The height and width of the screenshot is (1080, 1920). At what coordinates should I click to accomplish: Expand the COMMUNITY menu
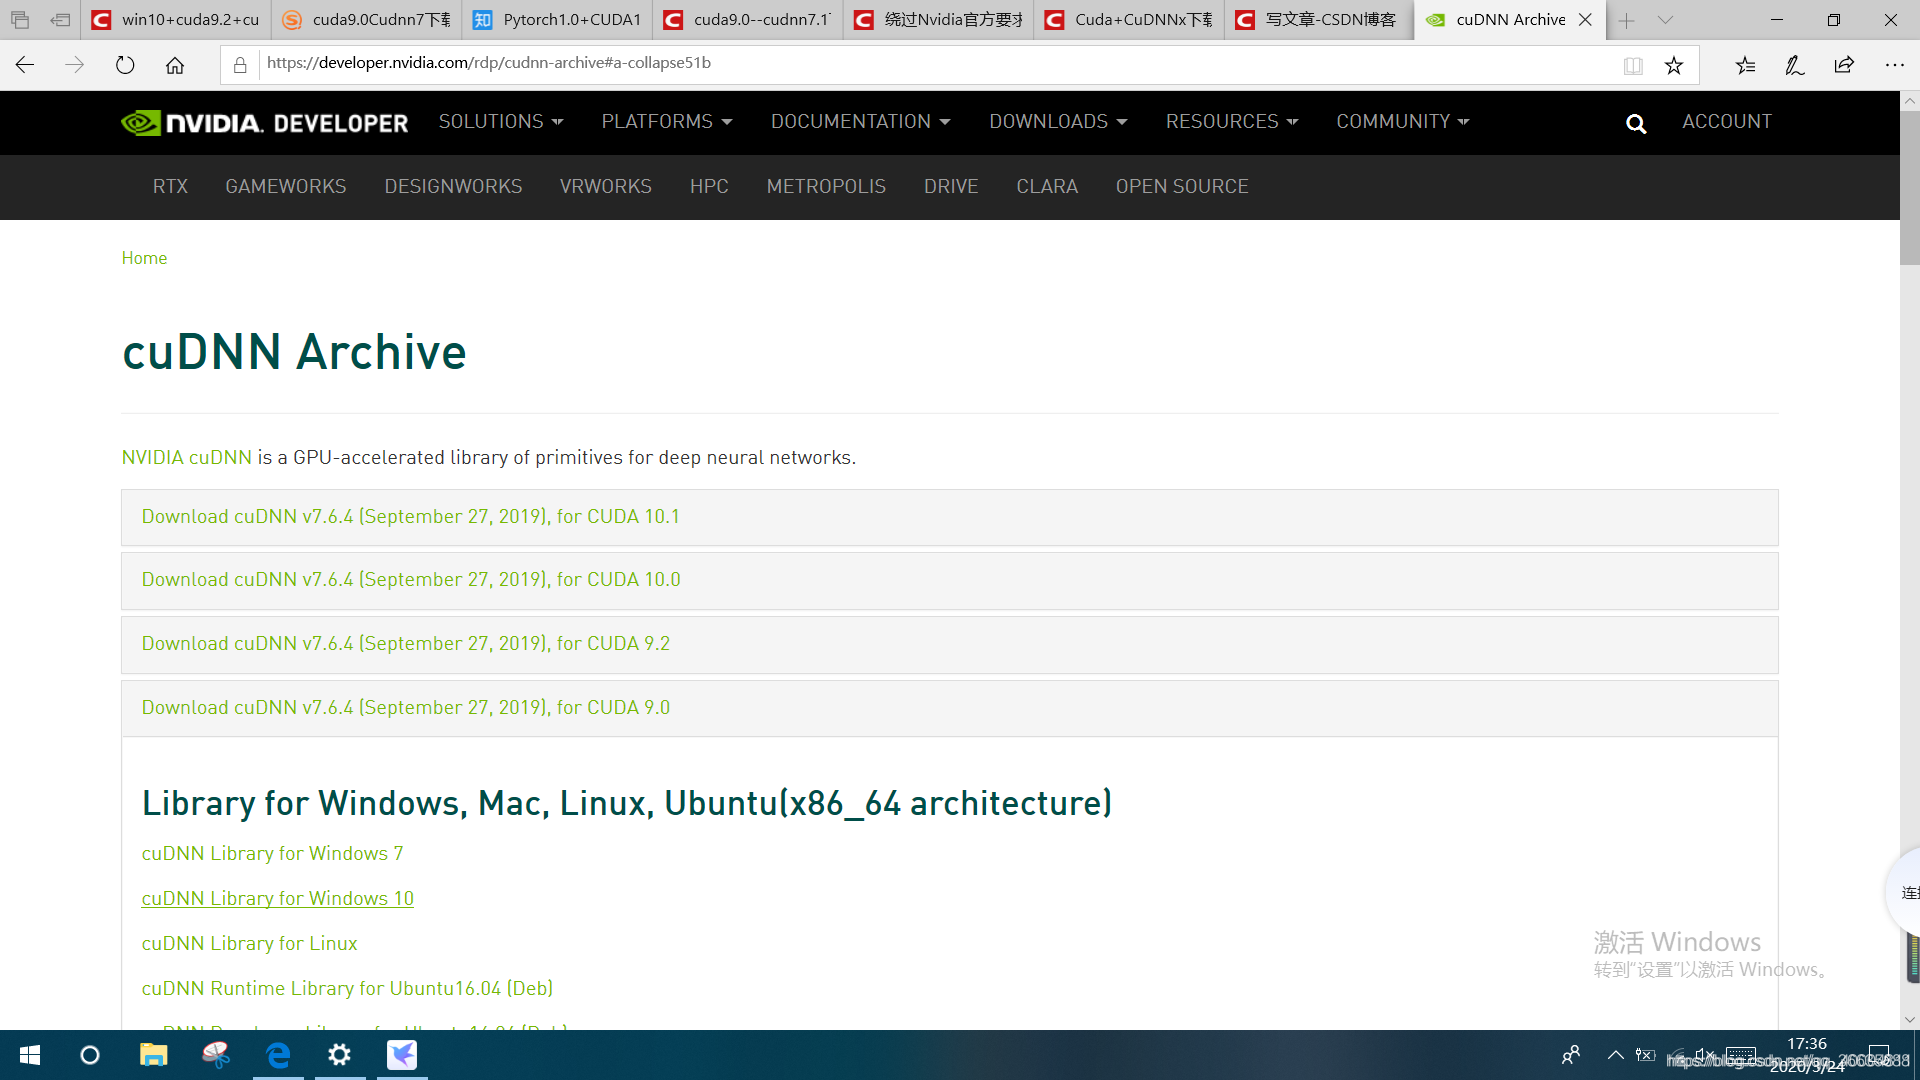[x=1403, y=122]
